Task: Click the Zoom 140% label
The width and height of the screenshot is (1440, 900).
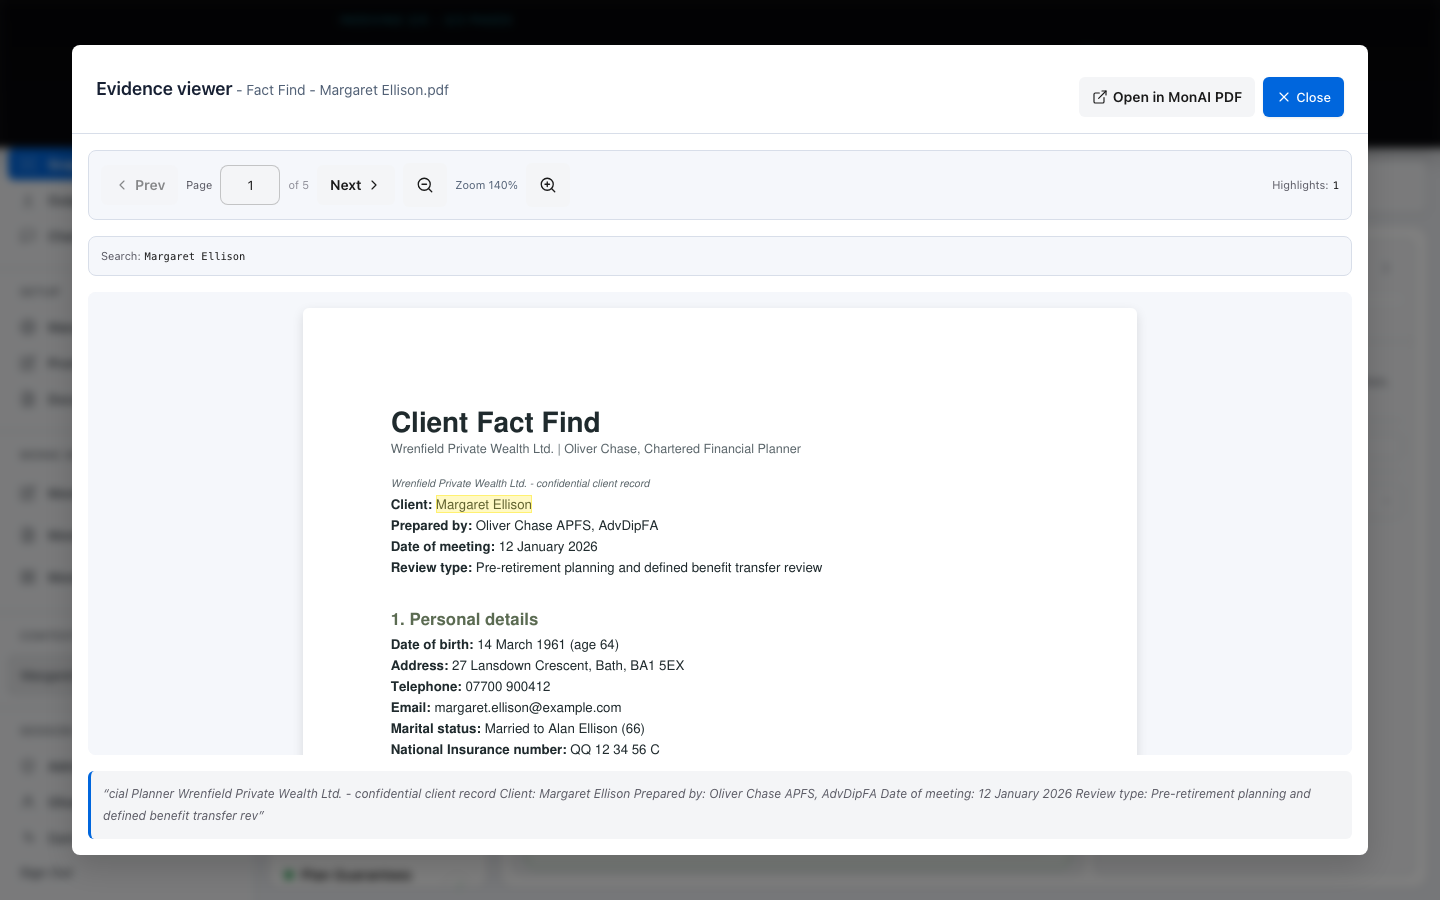Action: pyautogui.click(x=486, y=185)
